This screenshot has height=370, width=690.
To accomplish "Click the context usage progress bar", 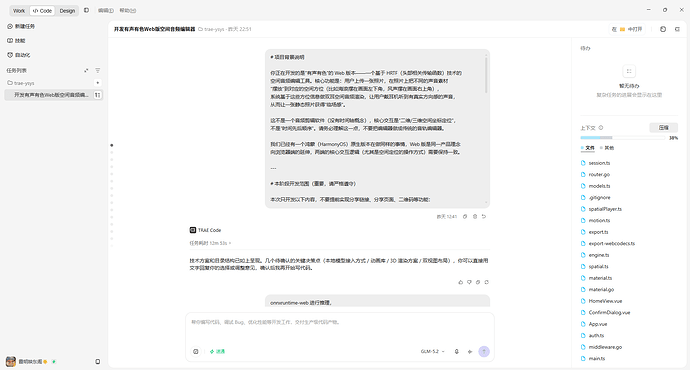I will 623,138.
